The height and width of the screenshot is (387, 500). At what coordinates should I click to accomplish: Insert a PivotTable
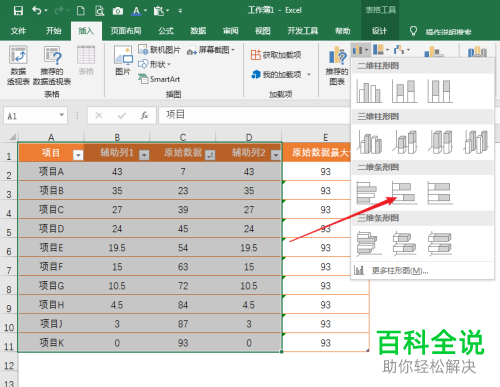pyautogui.click(x=18, y=65)
